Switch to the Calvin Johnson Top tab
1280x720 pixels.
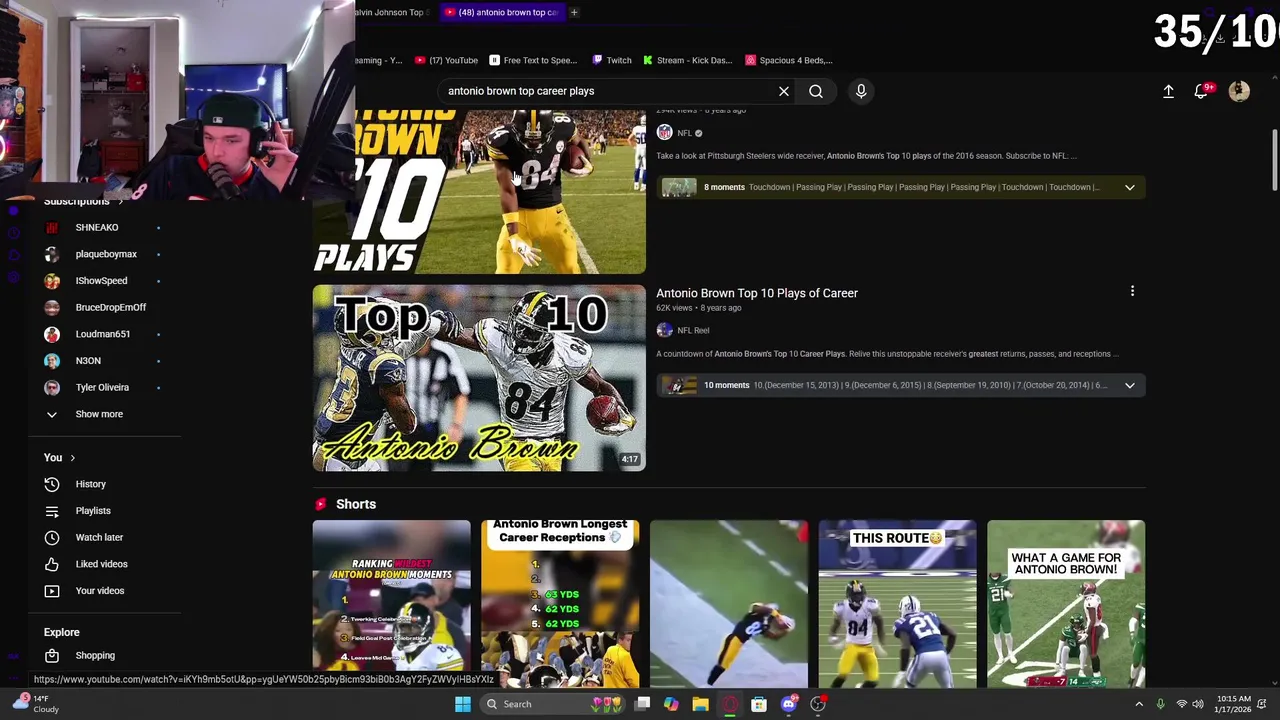(x=393, y=12)
